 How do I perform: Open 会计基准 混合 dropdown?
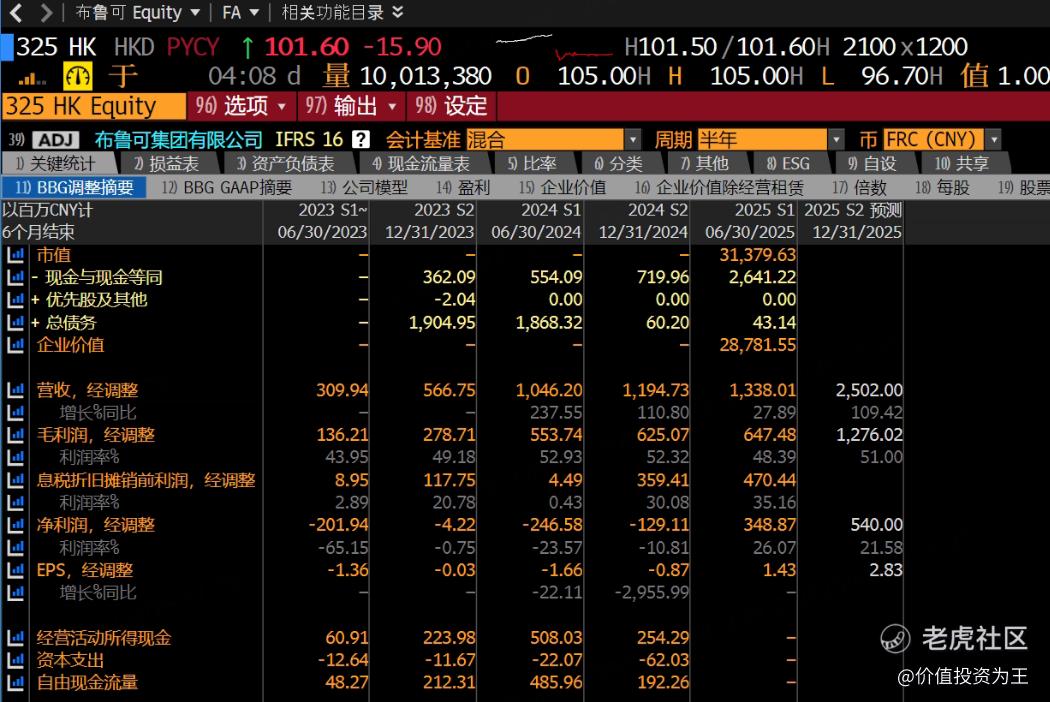point(553,139)
